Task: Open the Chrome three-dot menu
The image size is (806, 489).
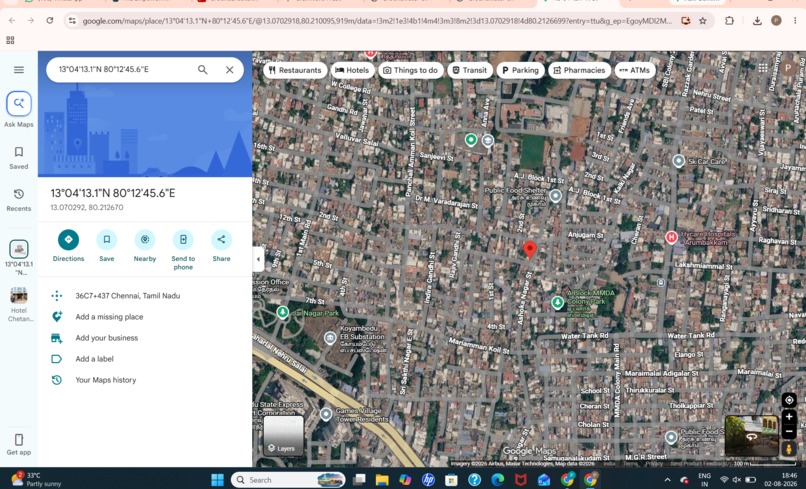Action: [x=795, y=21]
